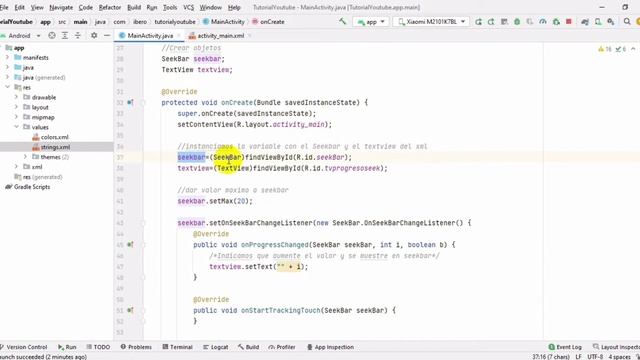The image size is (640, 360).
Task: Expand the java folder
Action: 7,67
